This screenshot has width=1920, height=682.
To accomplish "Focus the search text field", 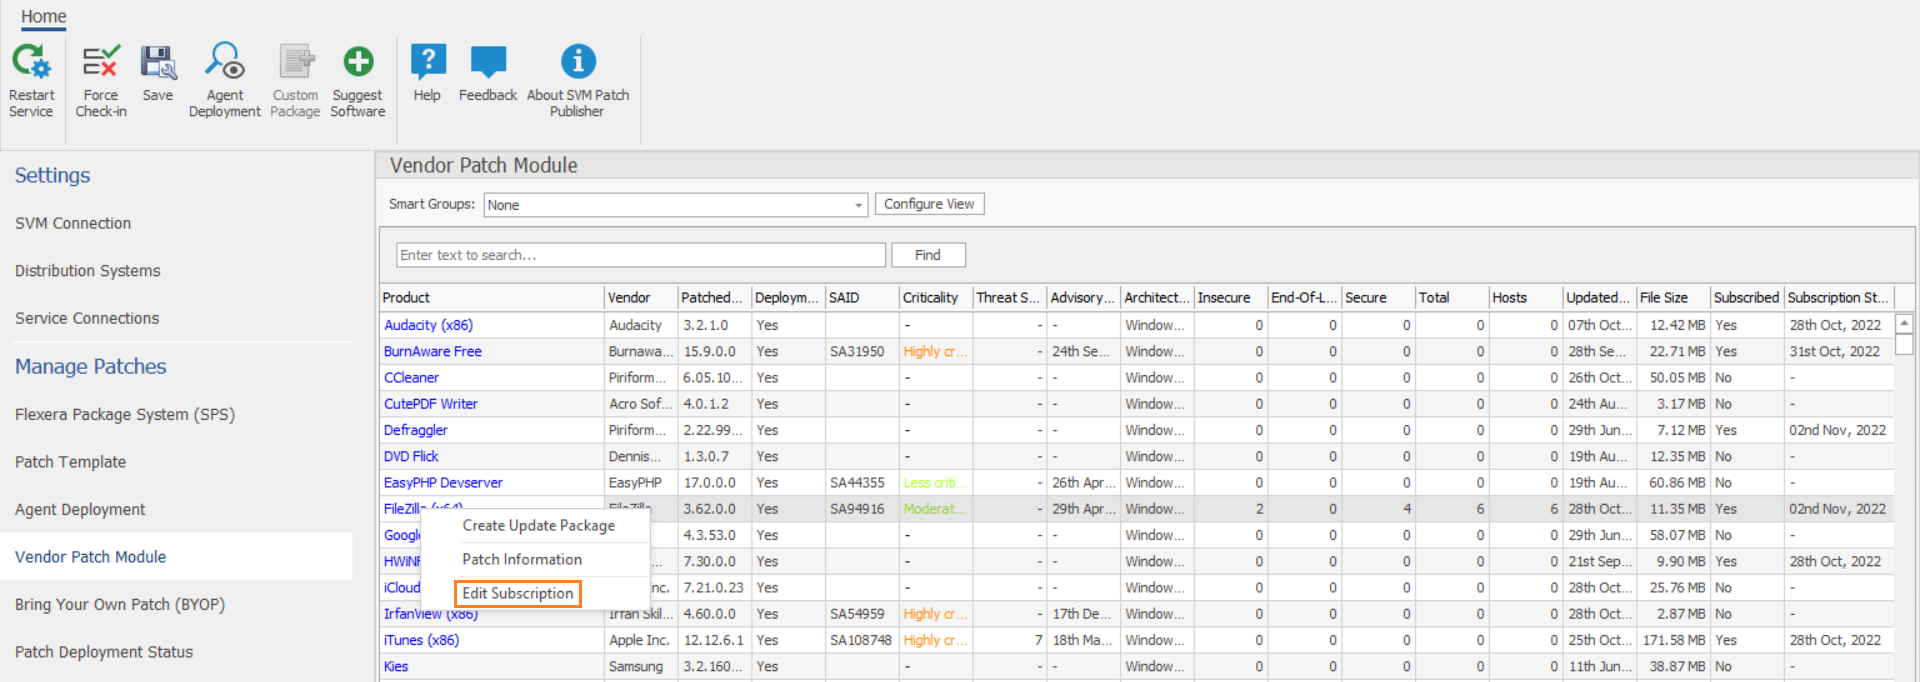I will coord(641,255).
